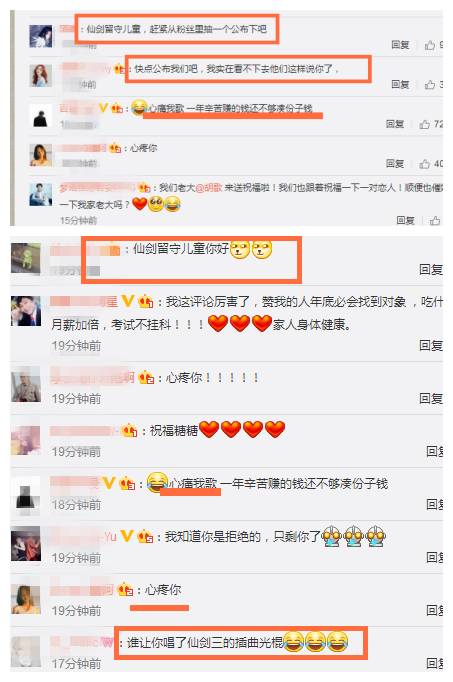Viewport: 453px width, 682px height.
Task: Reply to 我知道你是拒绝的 comment
Action: [x=434, y=557]
